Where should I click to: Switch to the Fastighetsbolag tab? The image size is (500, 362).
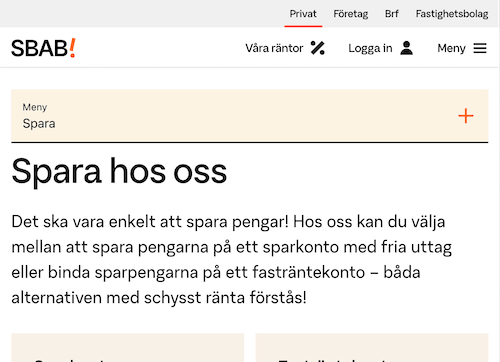tap(452, 14)
